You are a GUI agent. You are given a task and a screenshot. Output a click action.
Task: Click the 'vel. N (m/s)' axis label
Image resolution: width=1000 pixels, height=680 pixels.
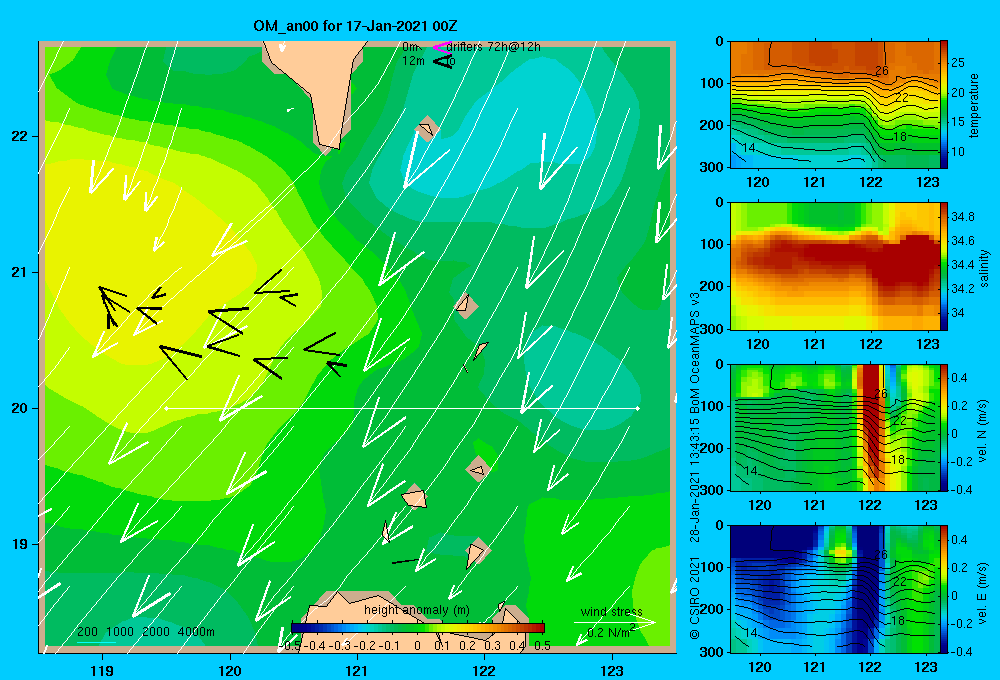click(x=983, y=431)
